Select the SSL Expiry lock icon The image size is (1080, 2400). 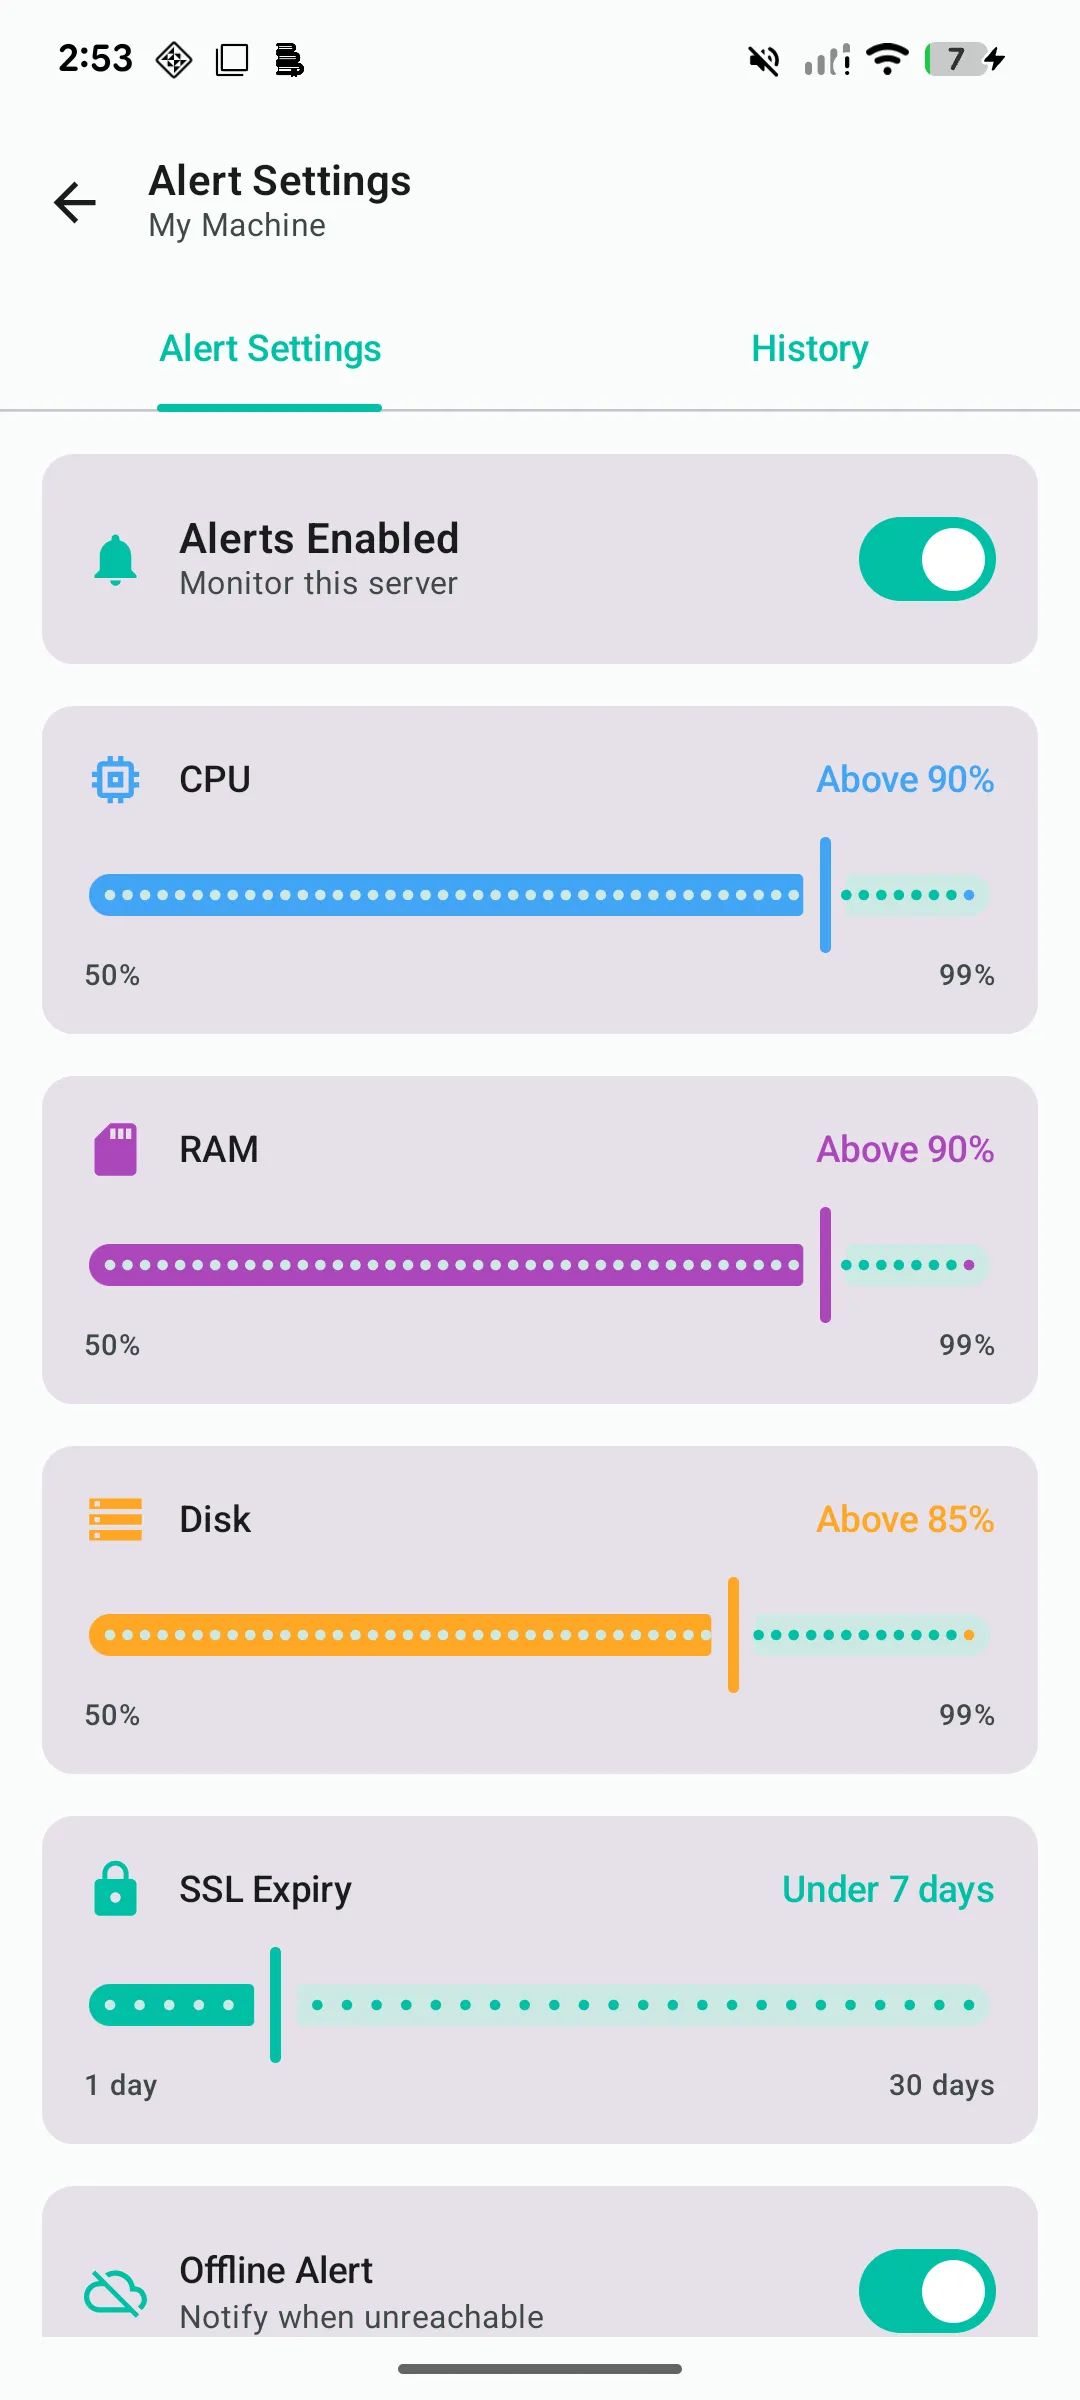tap(114, 1888)
